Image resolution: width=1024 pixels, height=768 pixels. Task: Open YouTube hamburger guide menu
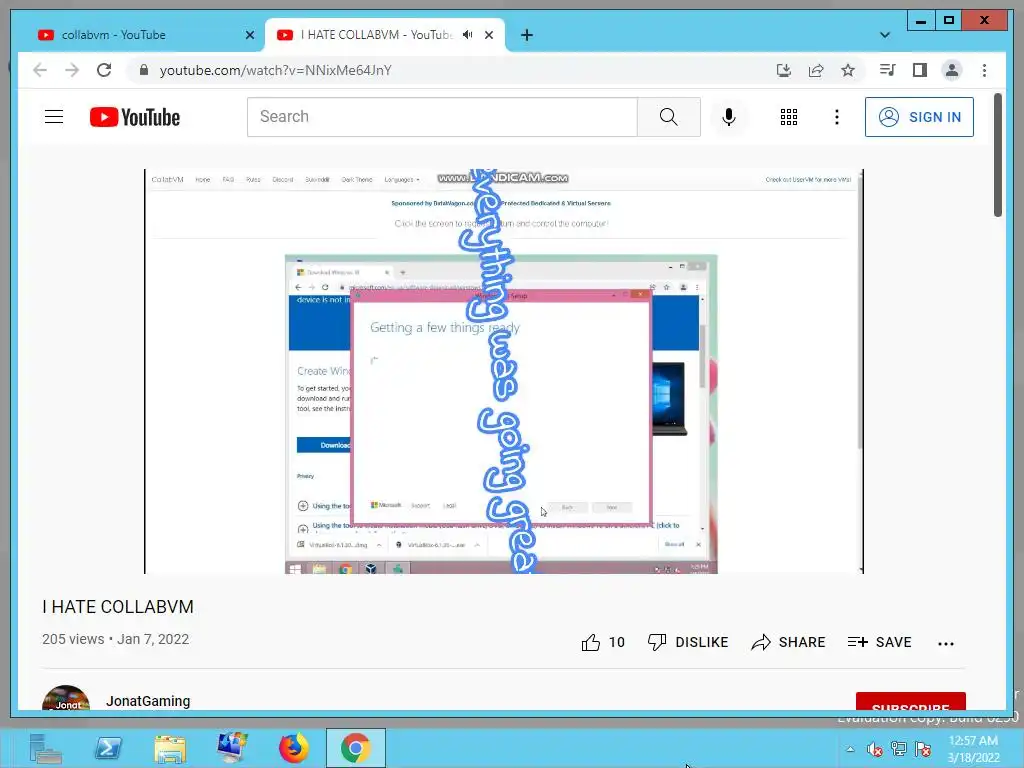54,117
